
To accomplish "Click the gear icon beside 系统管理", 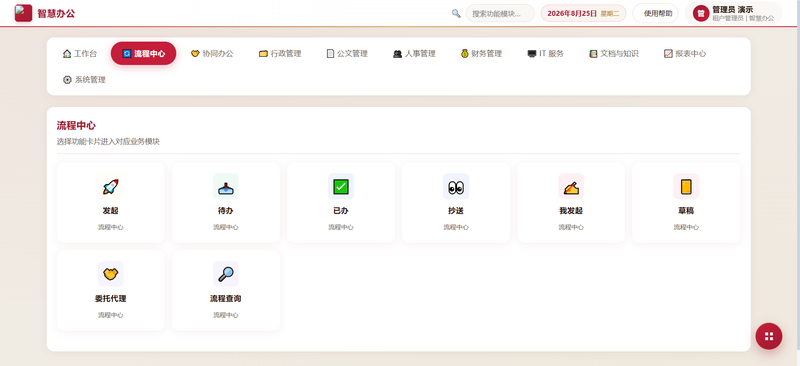I will coord(67,80).
